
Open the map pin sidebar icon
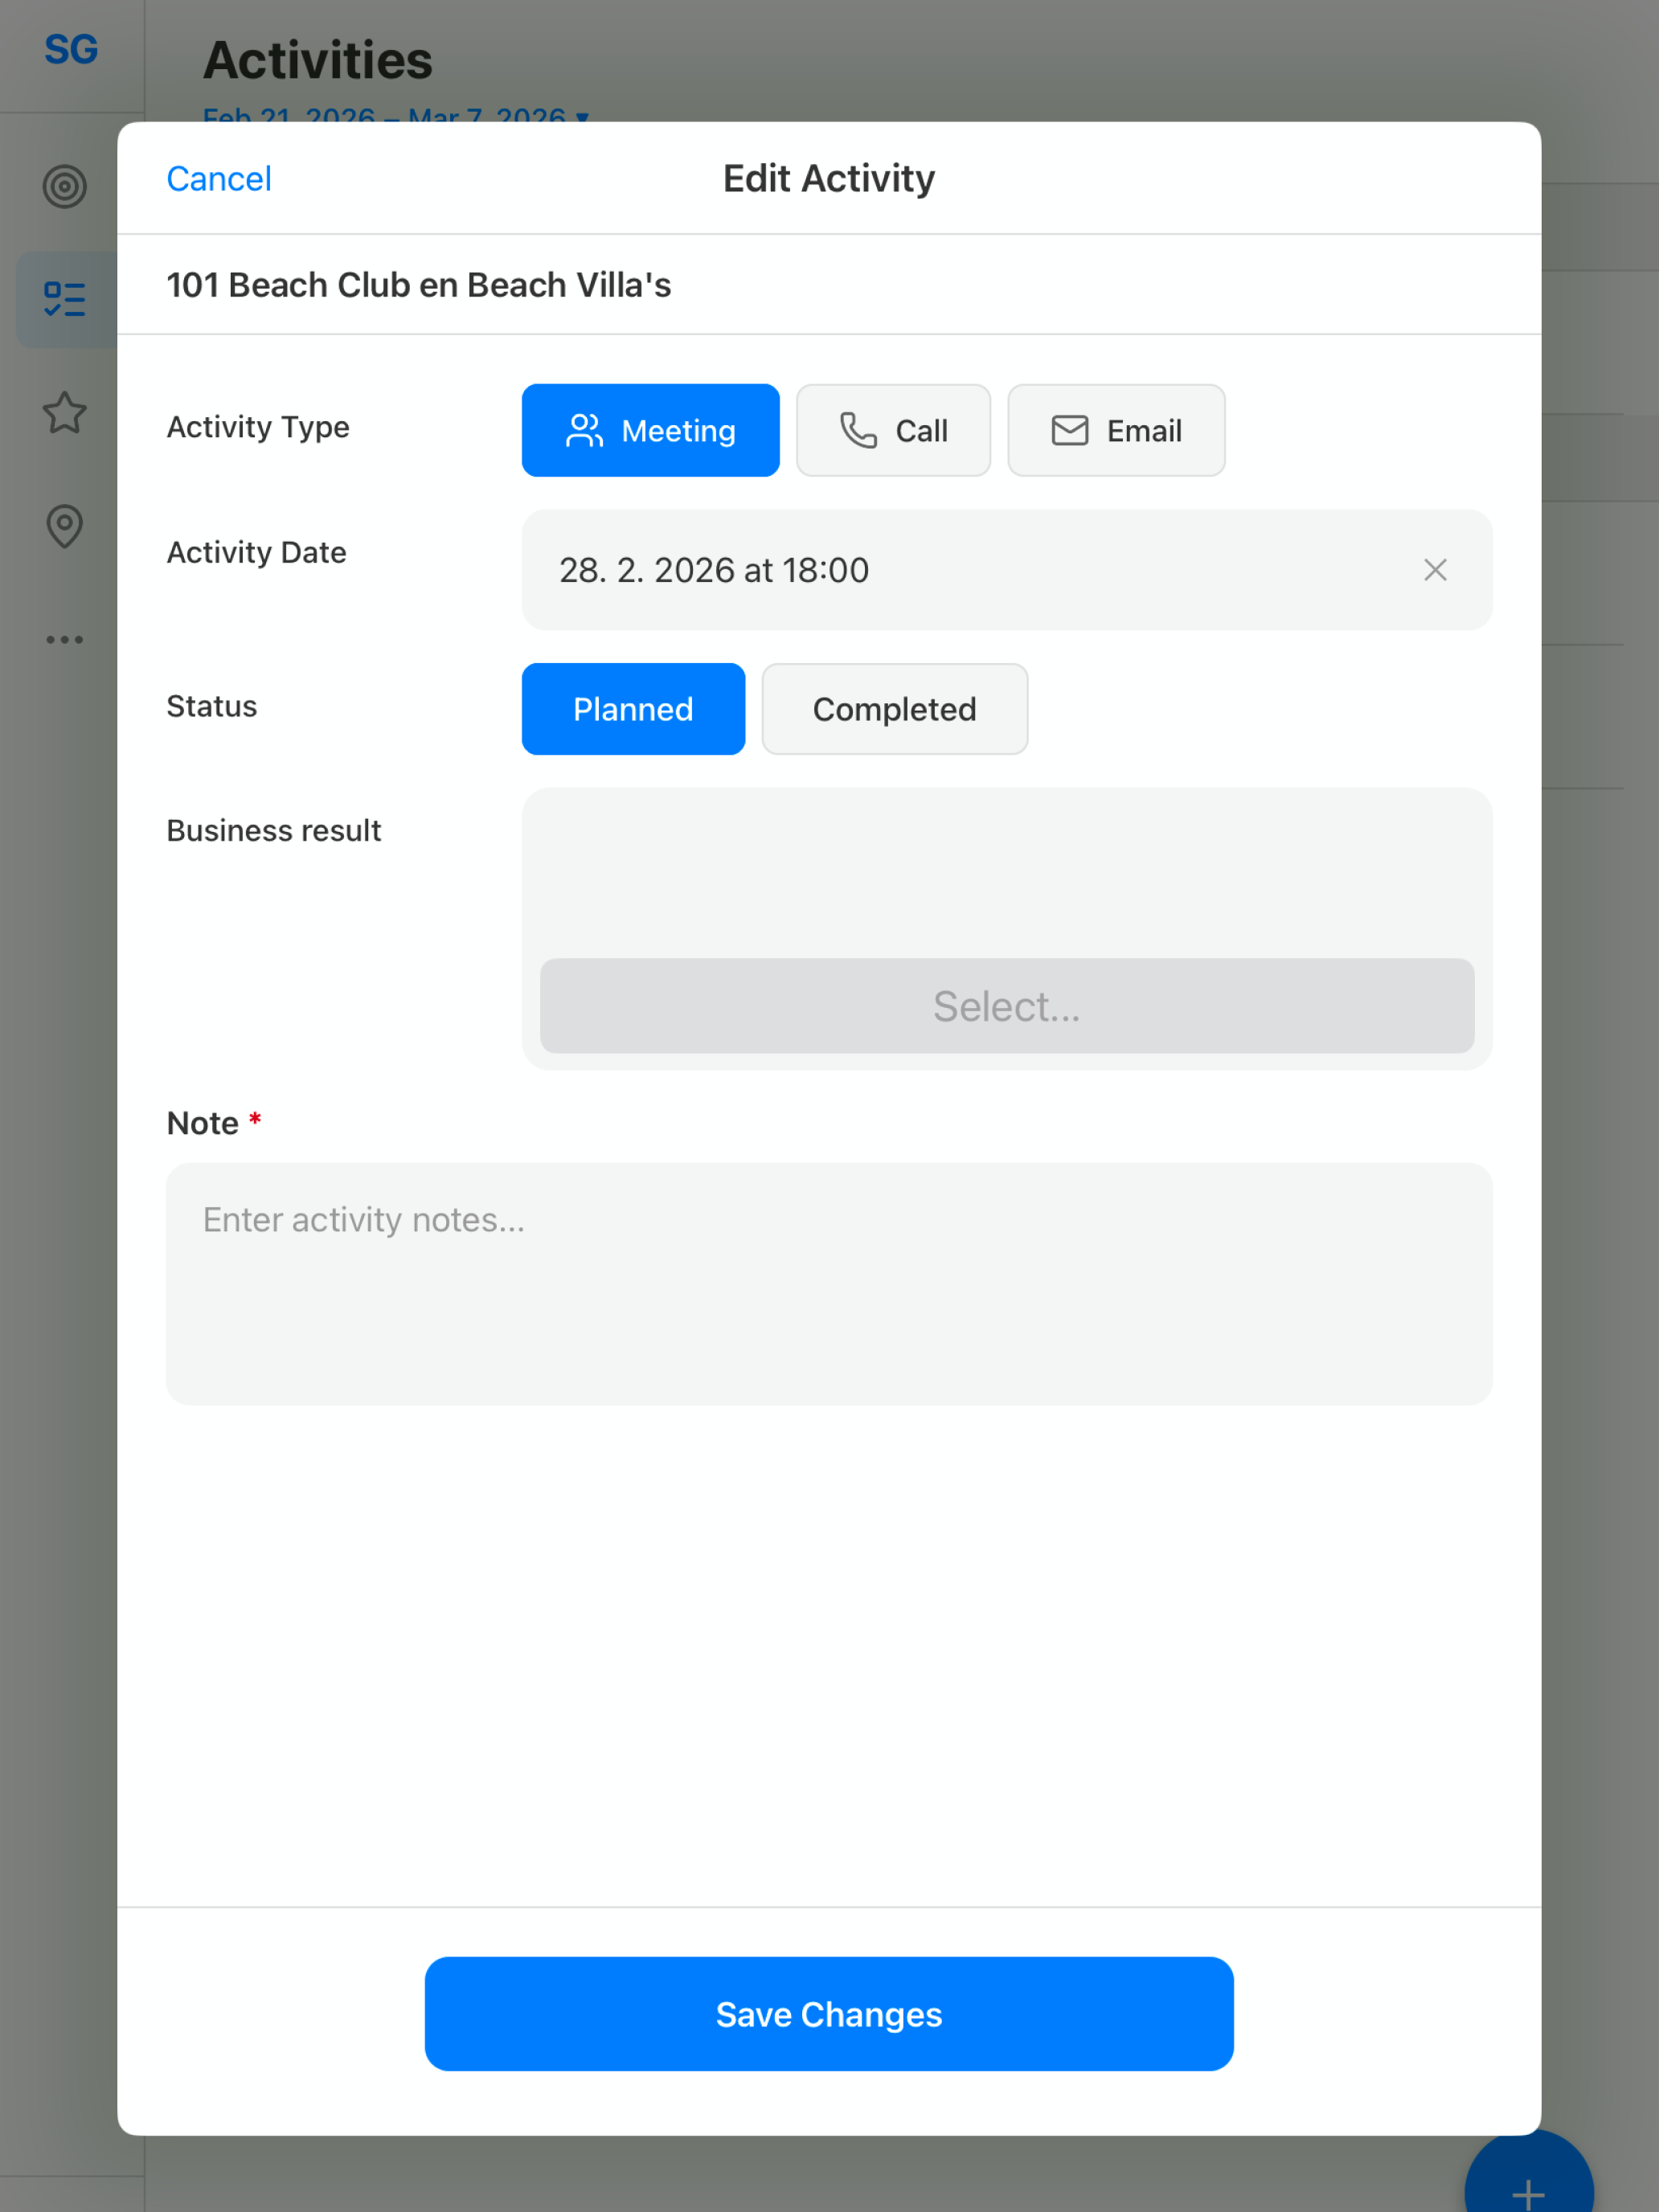tap(65, 526)
